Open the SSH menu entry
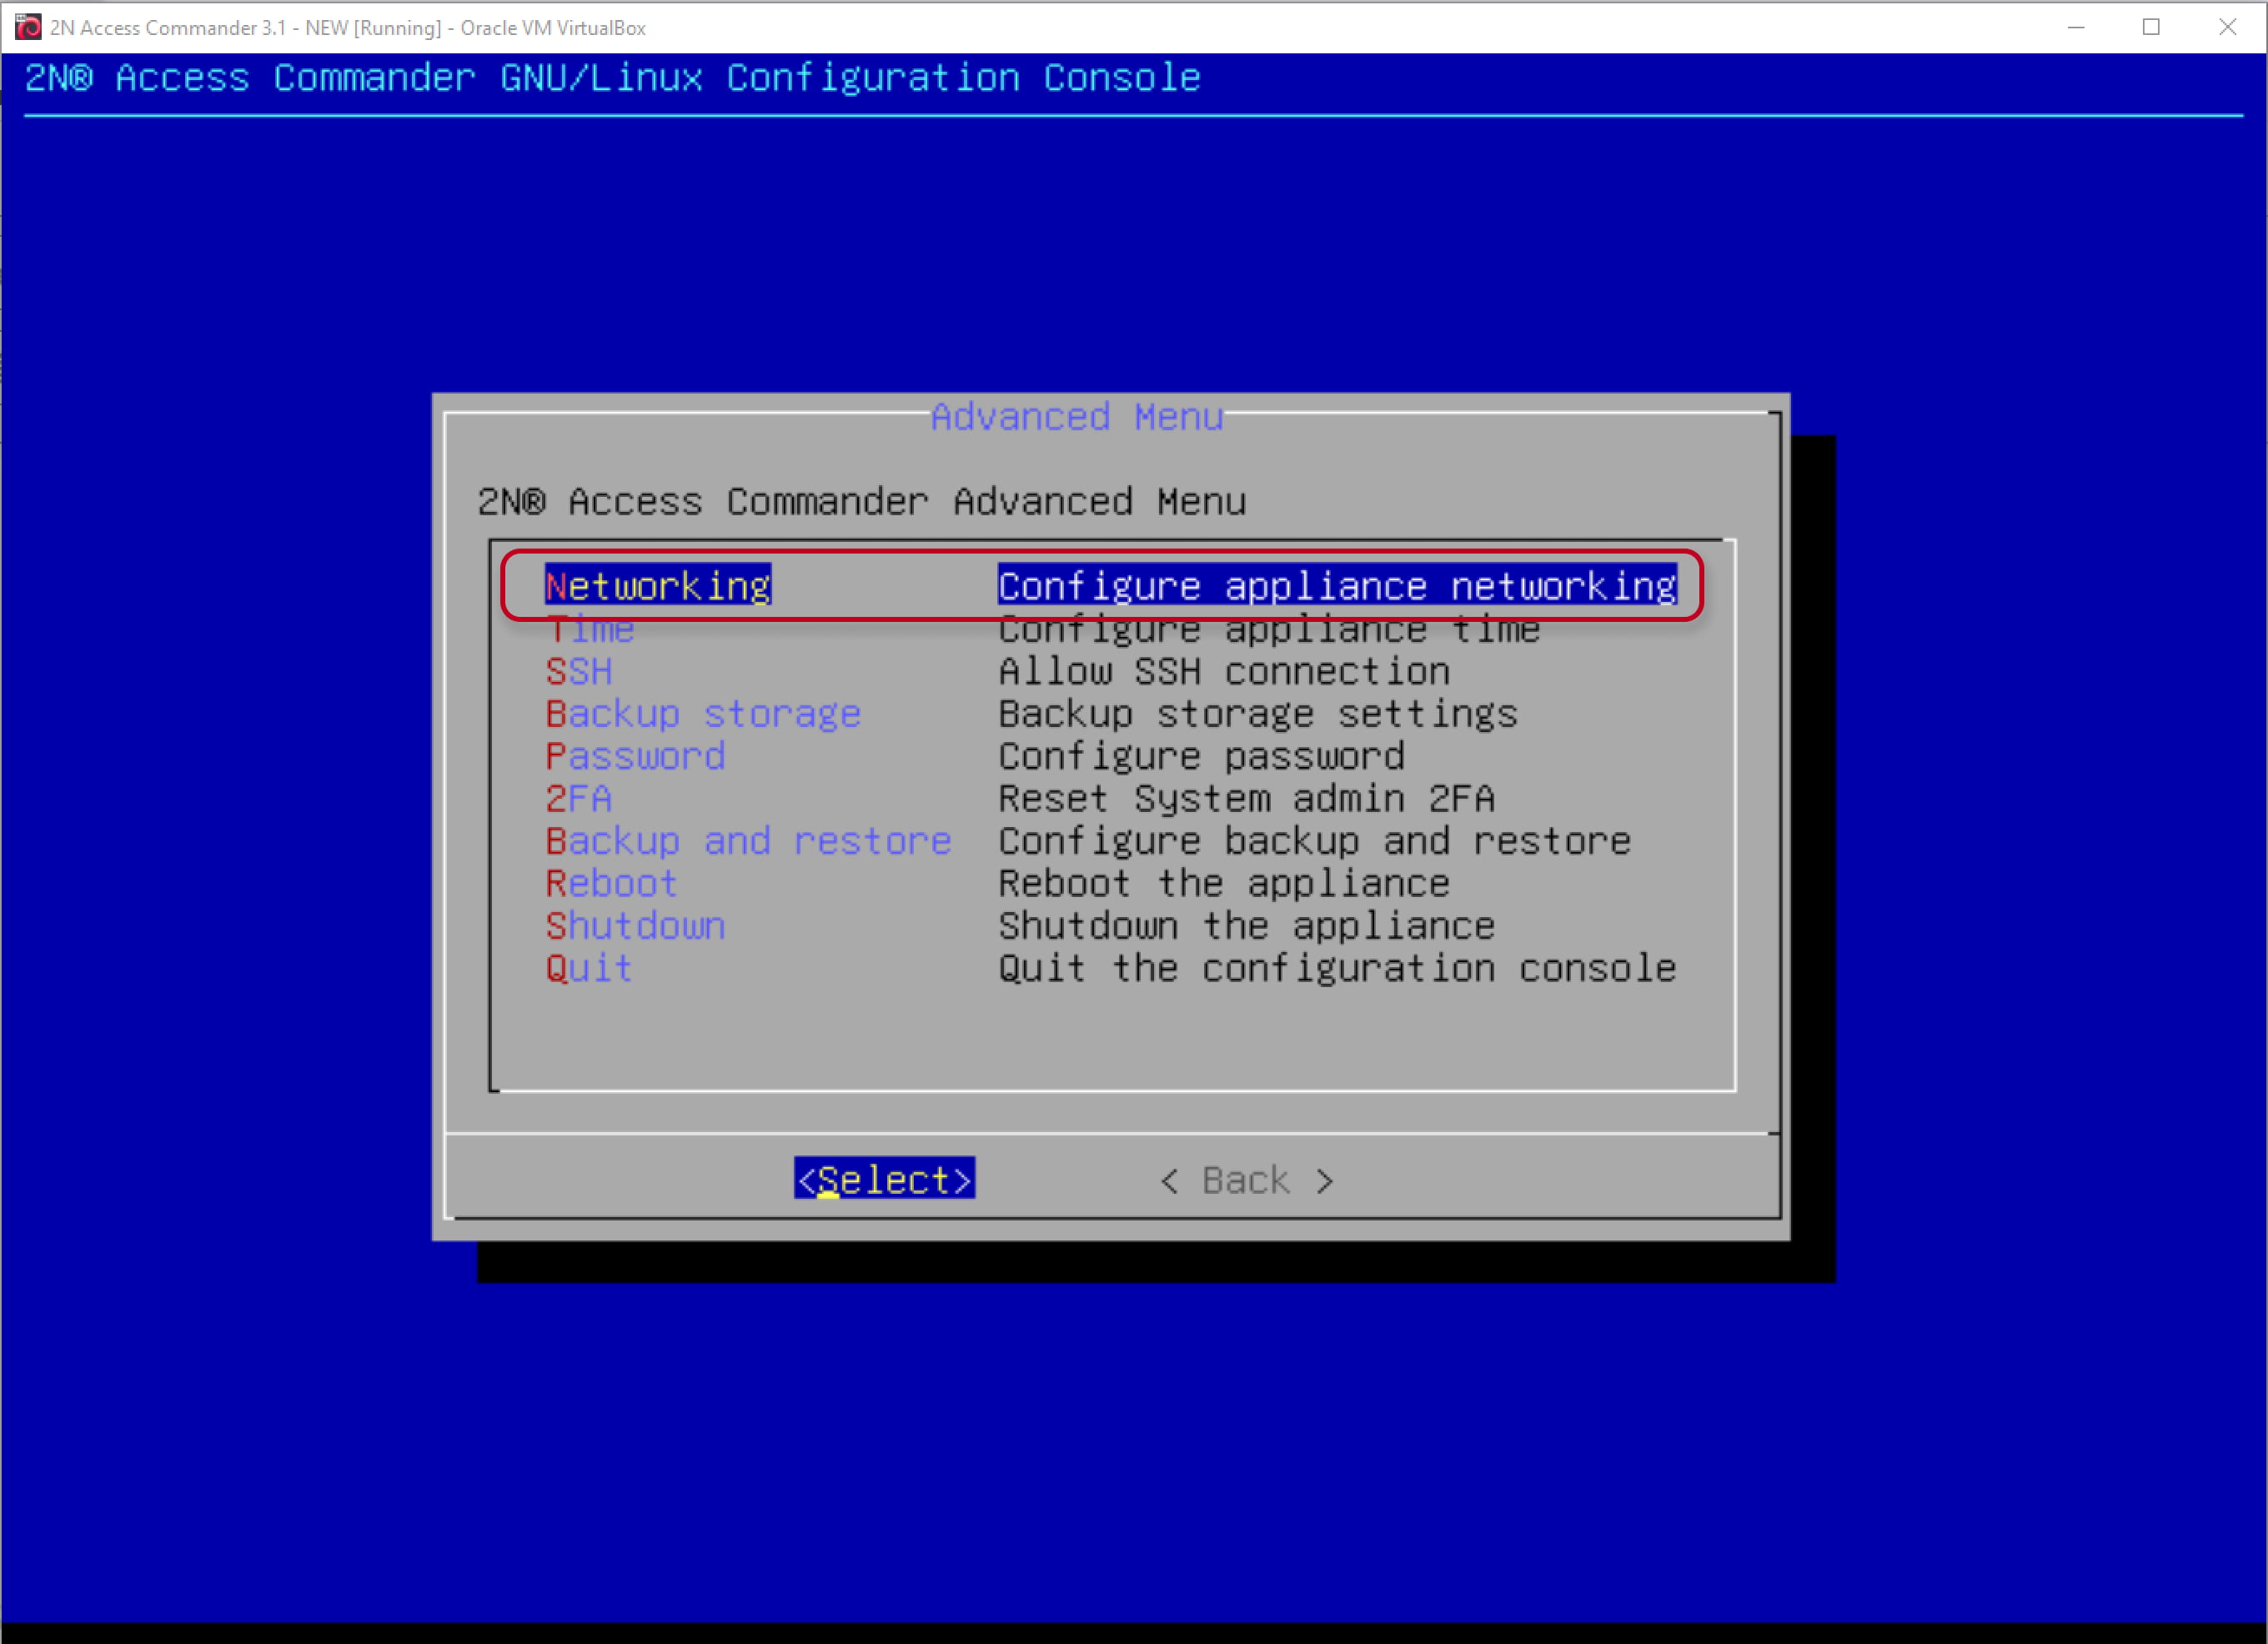Screen dimensions: 2268x1644 pyautogui.click(x=579, y=671)
